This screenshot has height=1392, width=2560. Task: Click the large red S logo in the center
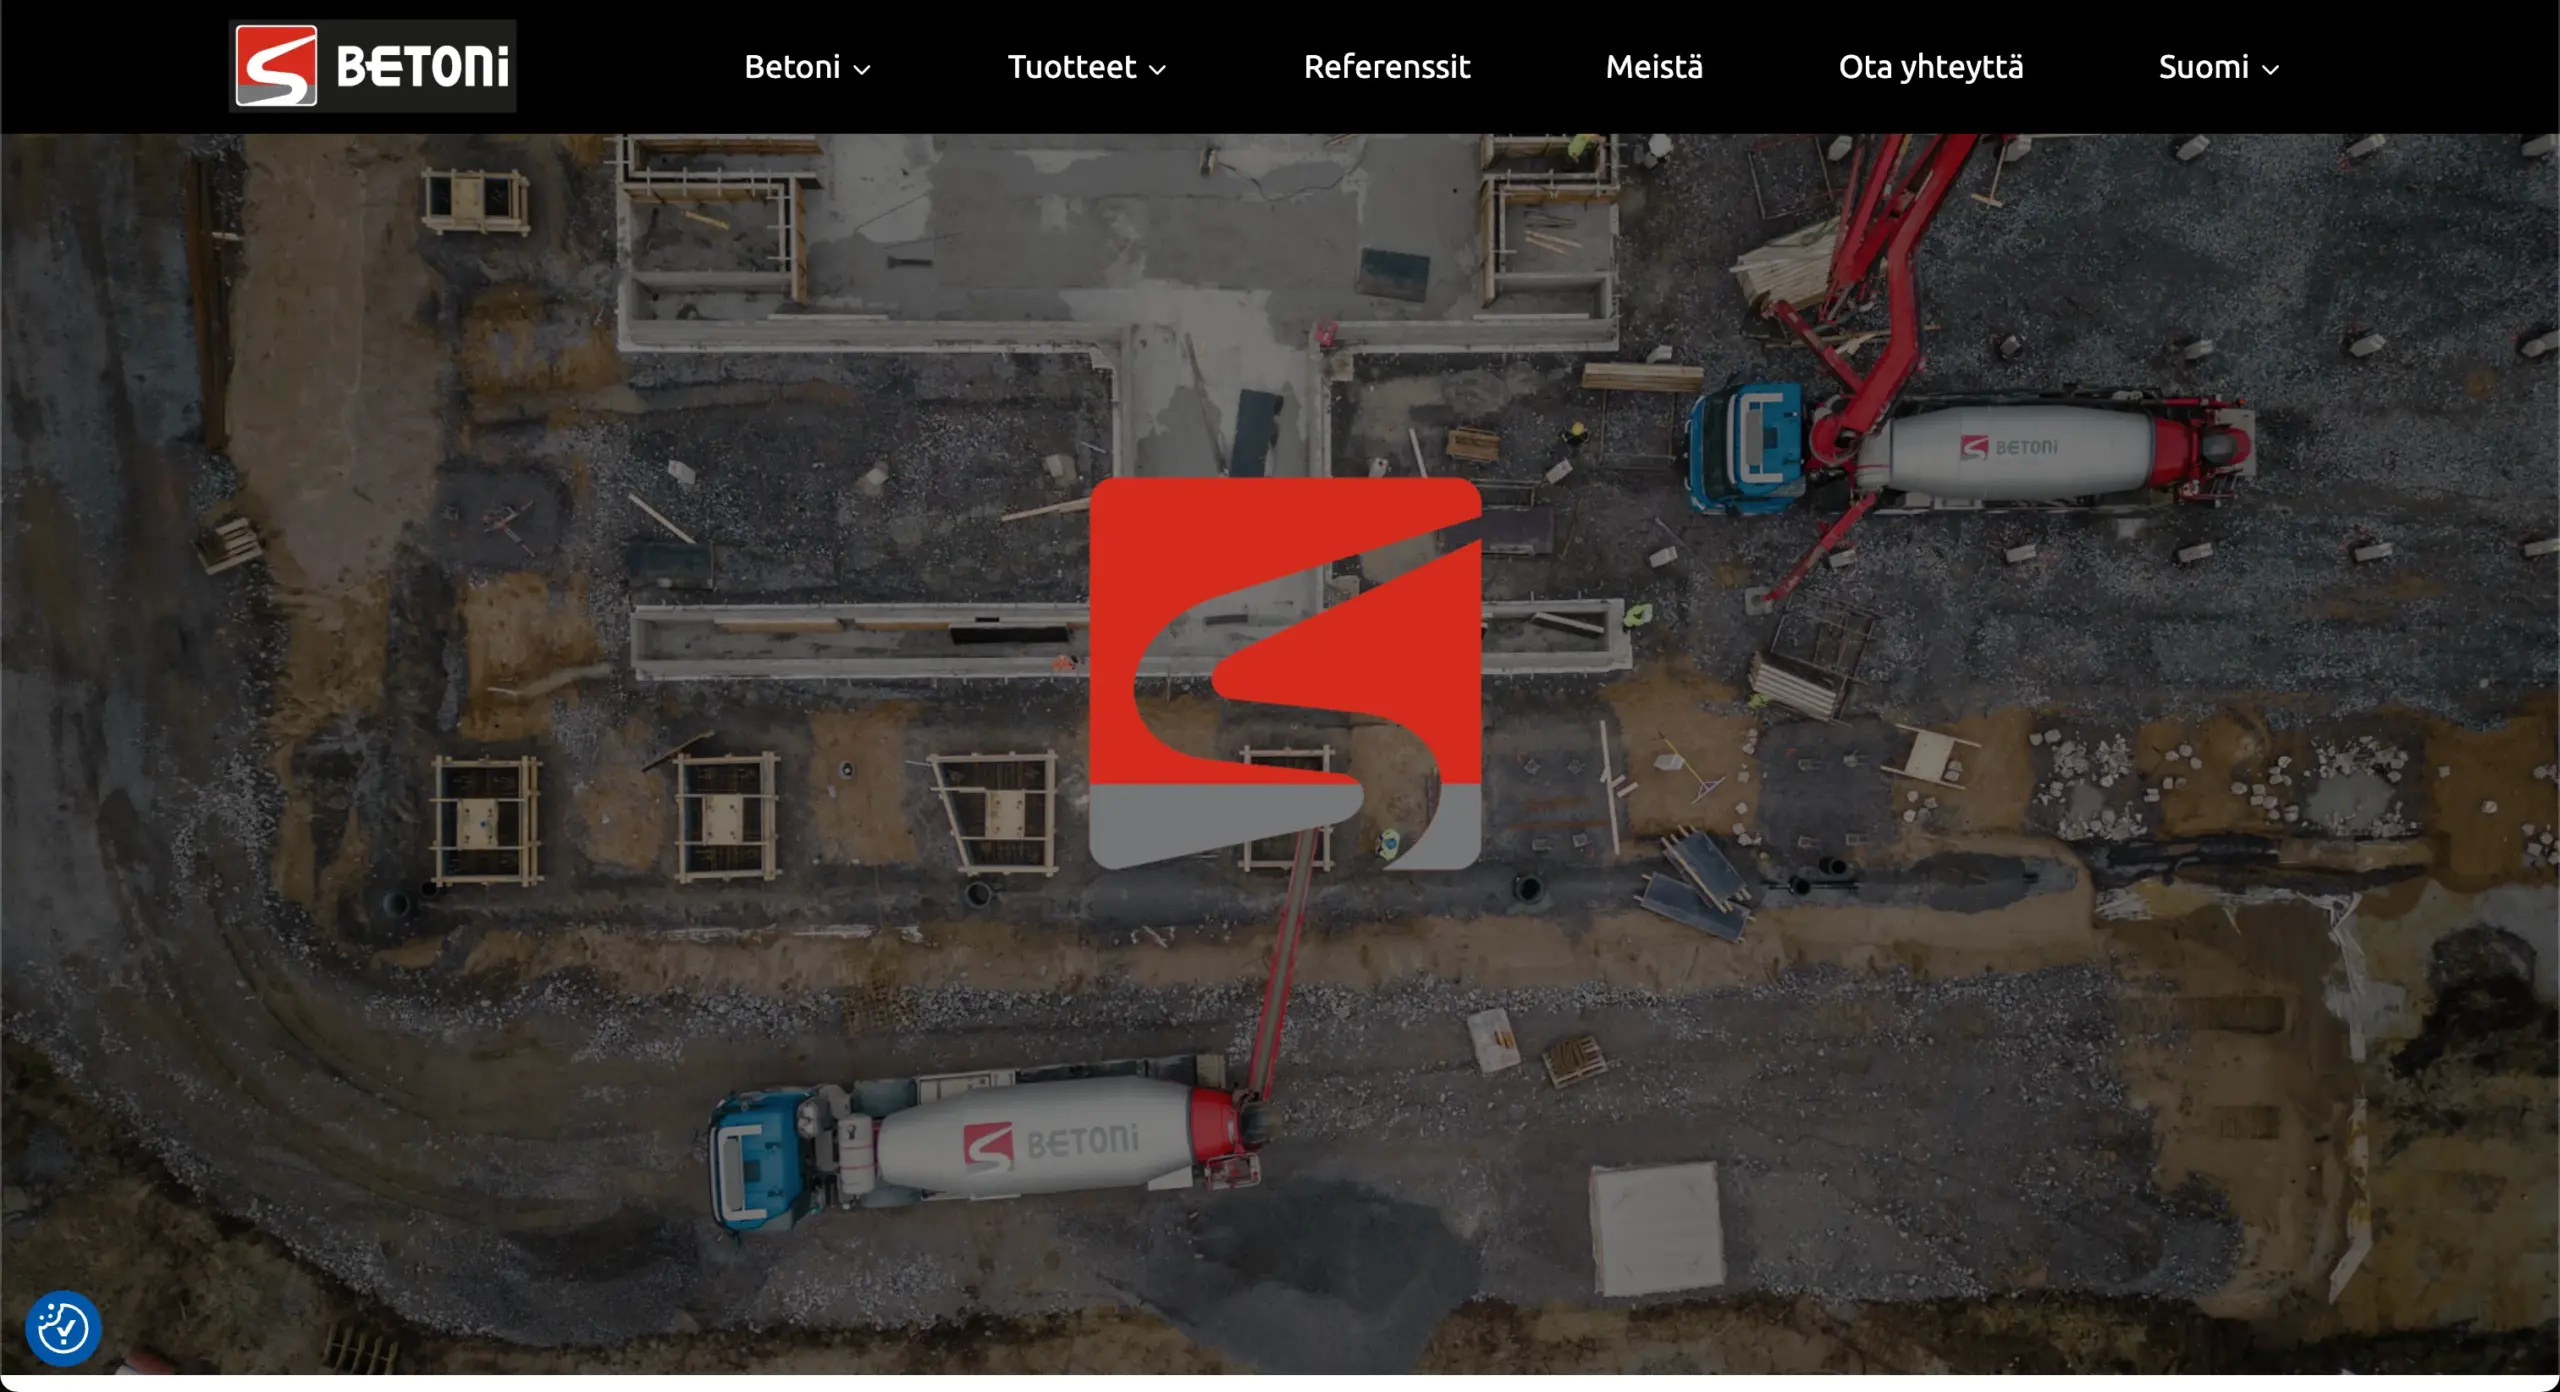(1285, 673)
